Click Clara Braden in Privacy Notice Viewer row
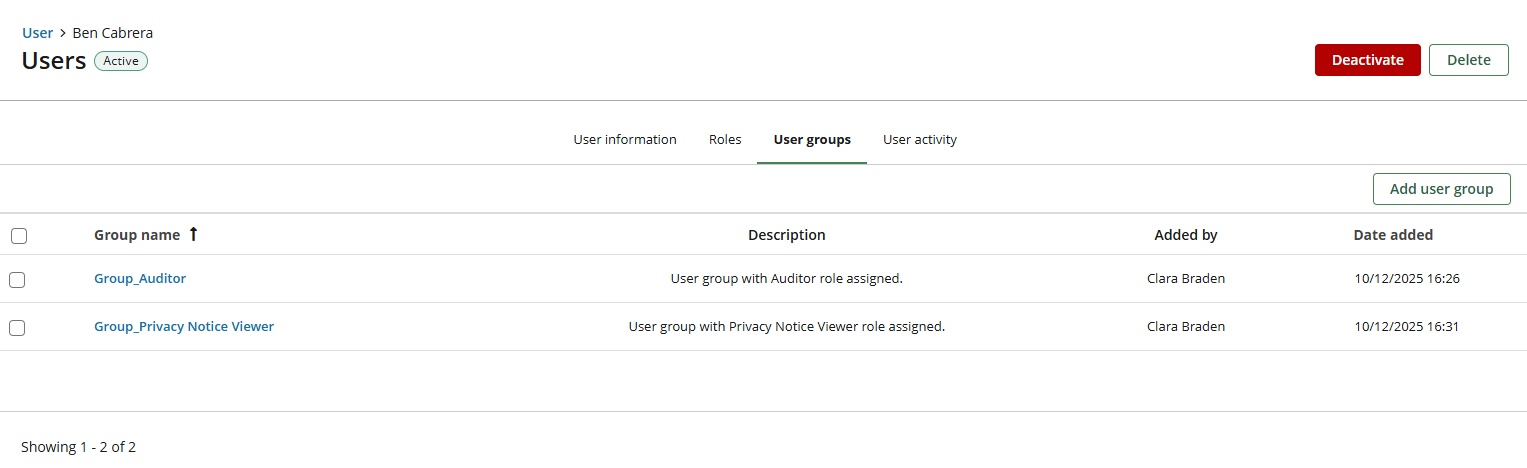1527x468 pixels. [1186, 326]
